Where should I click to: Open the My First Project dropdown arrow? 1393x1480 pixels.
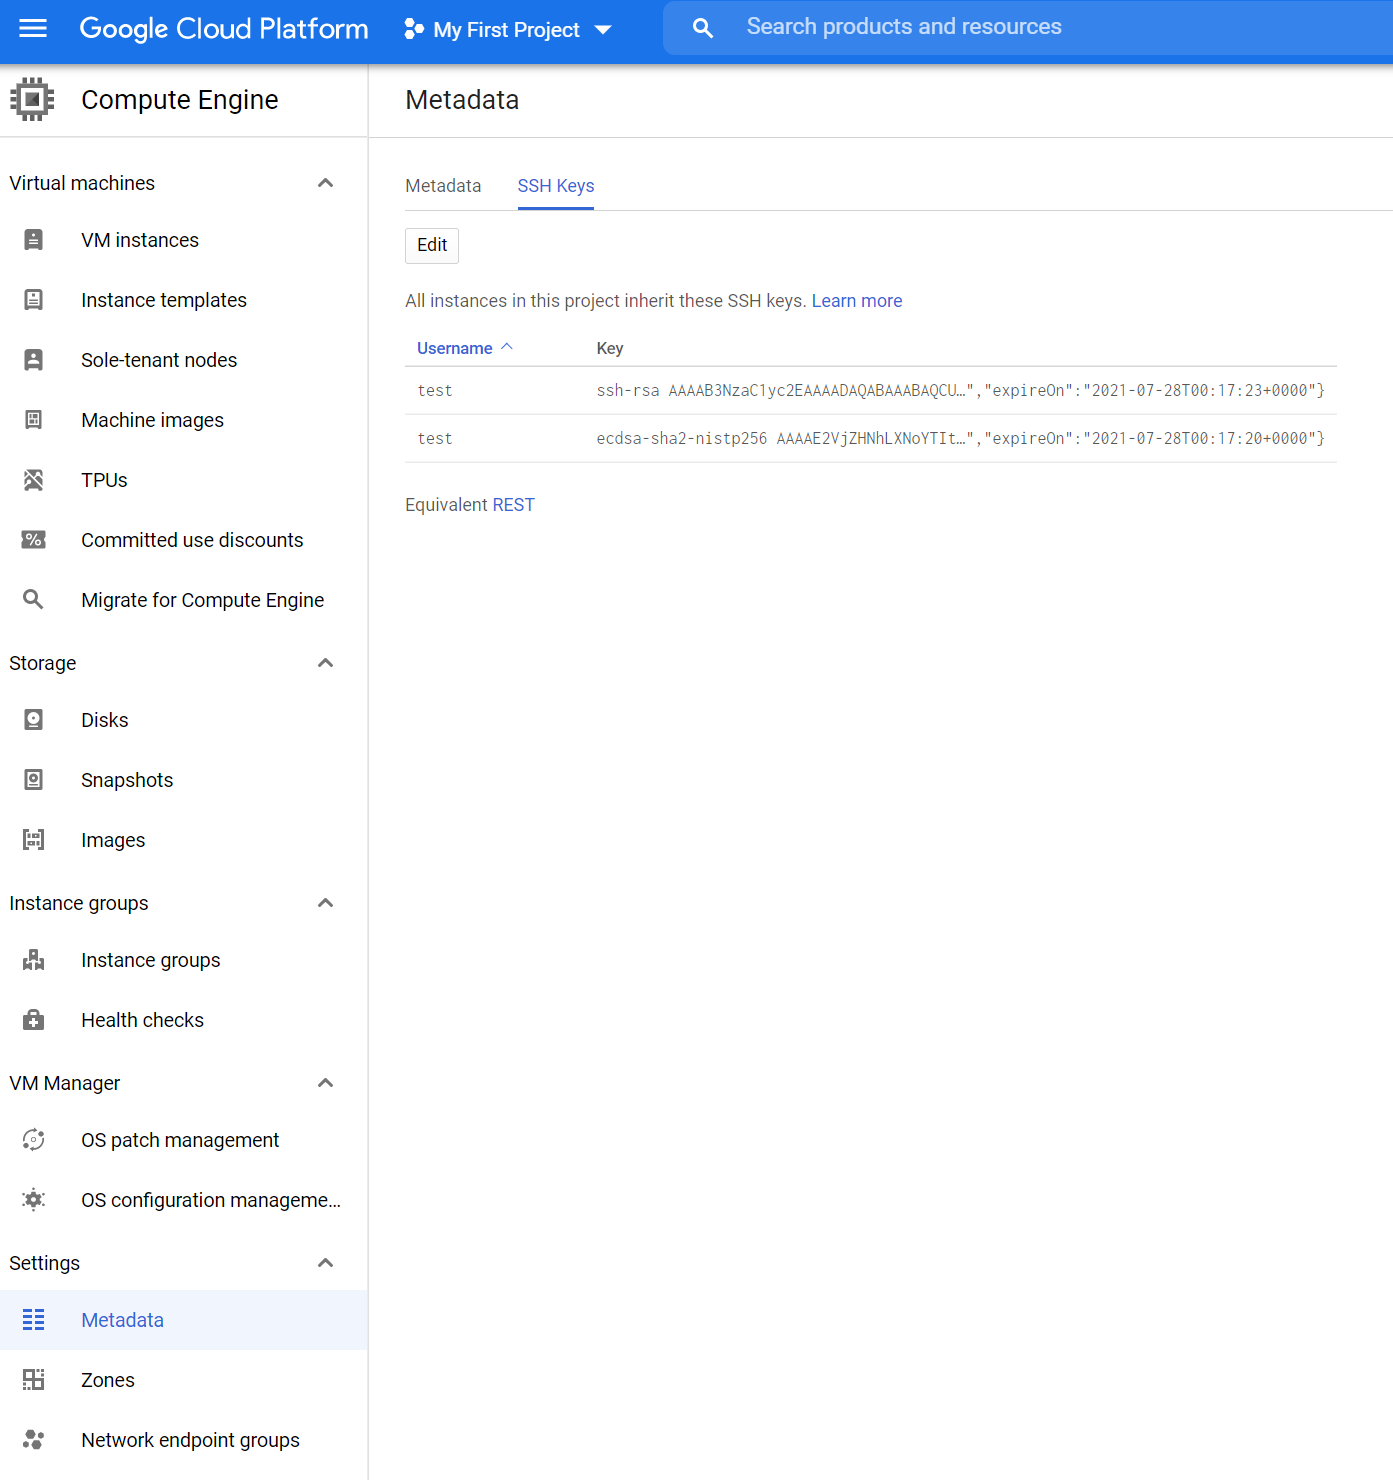click(x=603, y=30)
